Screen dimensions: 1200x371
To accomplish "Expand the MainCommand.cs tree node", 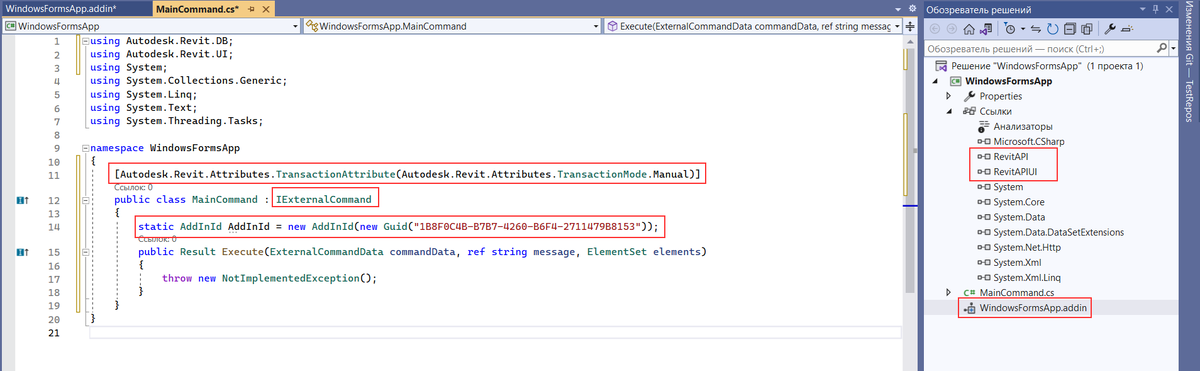I will [948, 292].
